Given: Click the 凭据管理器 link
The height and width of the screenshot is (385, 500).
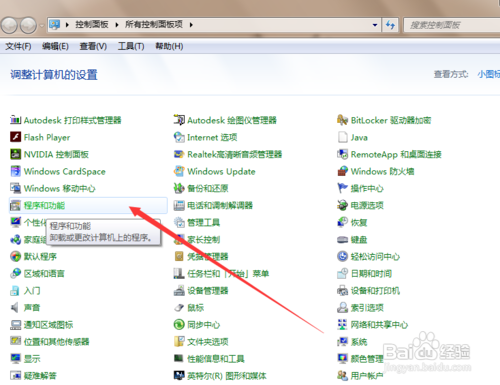Looking at the screenshot, I should [208, 256].
